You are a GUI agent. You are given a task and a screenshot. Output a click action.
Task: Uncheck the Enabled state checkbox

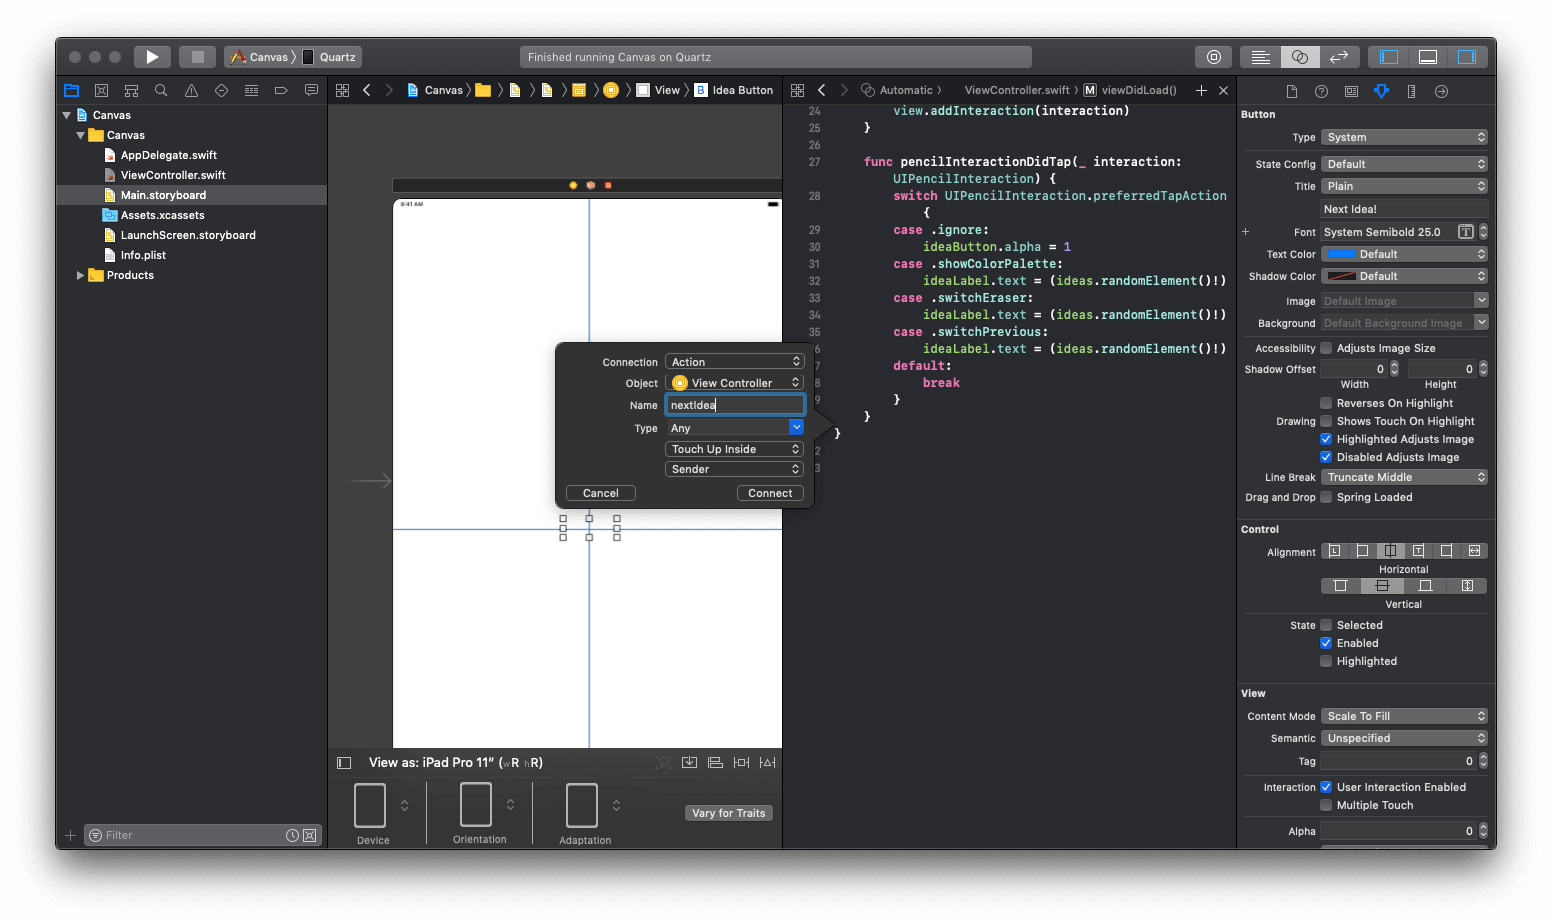1326,643
